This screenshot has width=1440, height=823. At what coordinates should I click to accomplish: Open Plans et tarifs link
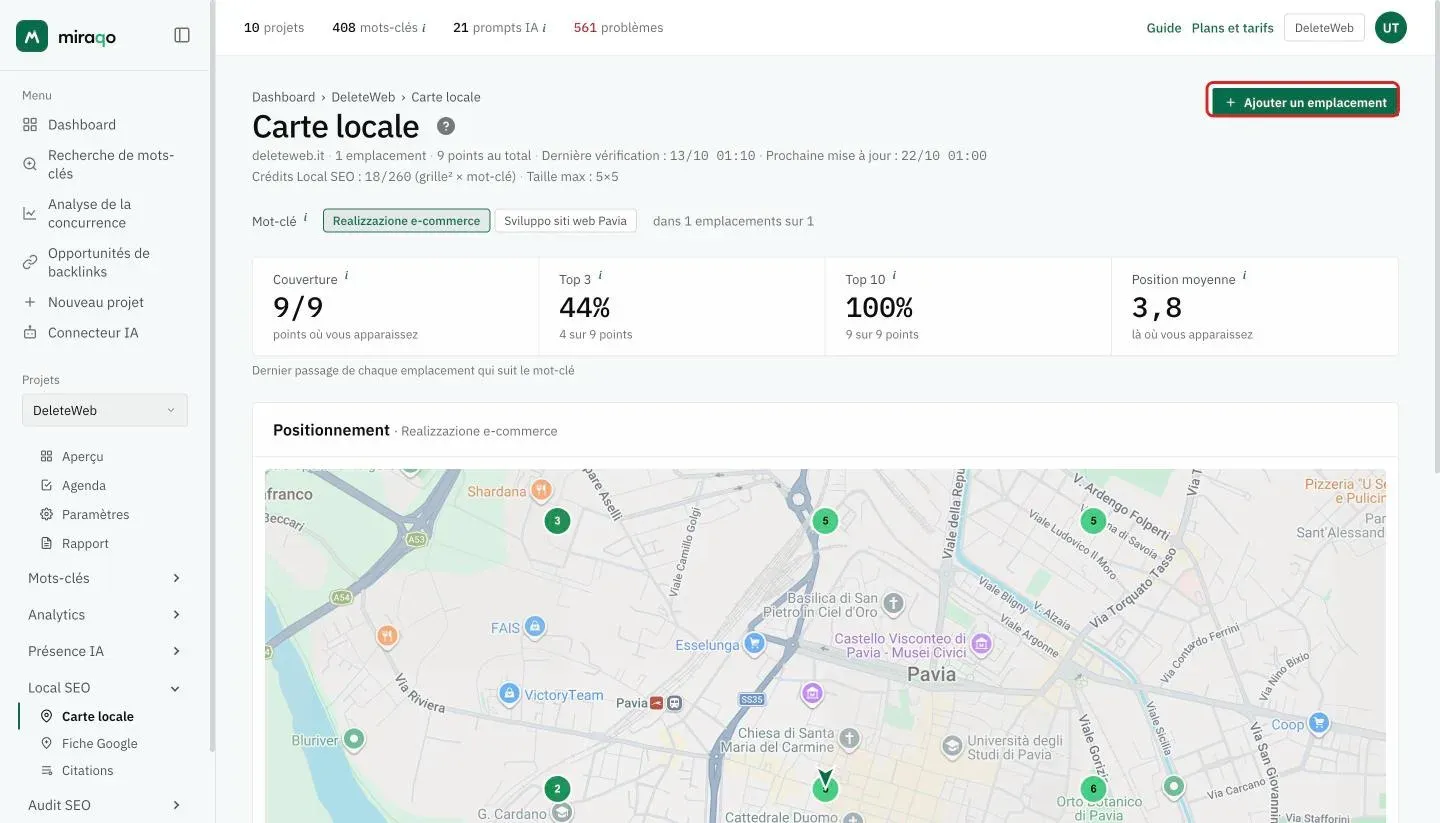pos(1233,28)
